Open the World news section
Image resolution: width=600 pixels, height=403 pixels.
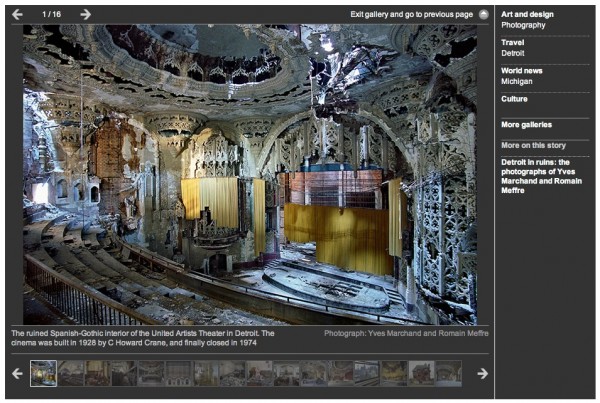coord(522,71)
